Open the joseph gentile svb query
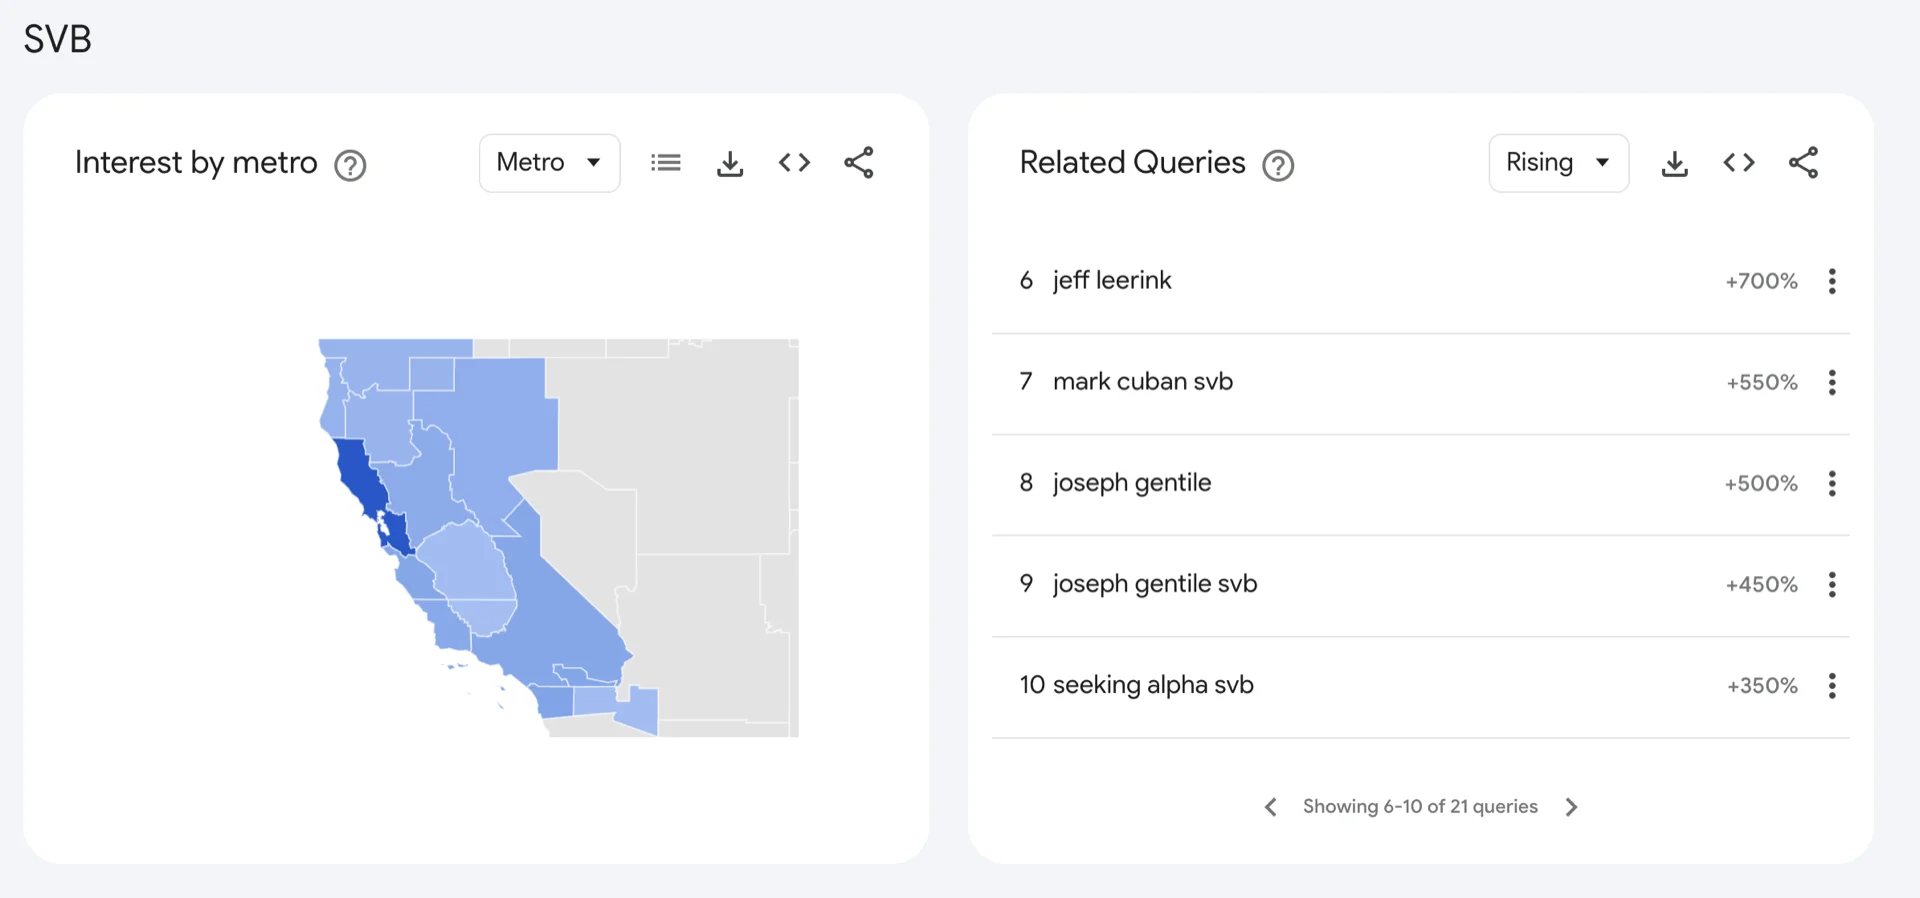Screen dimensions: 1920x898 1154,584
